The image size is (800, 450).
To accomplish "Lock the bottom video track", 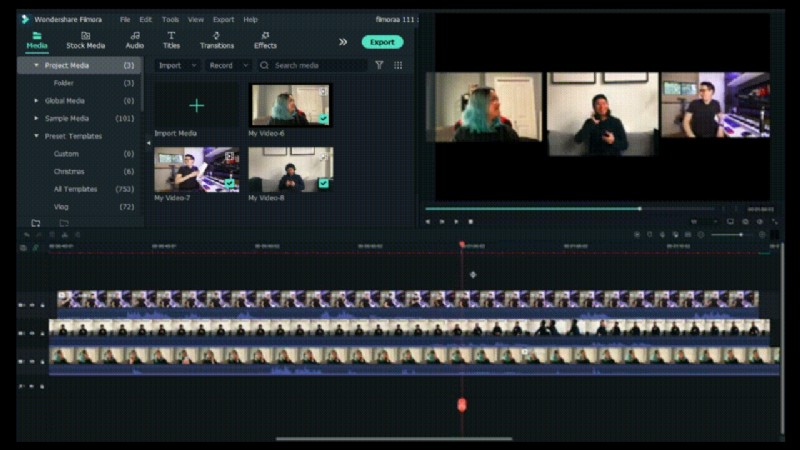I will point(42,361).
